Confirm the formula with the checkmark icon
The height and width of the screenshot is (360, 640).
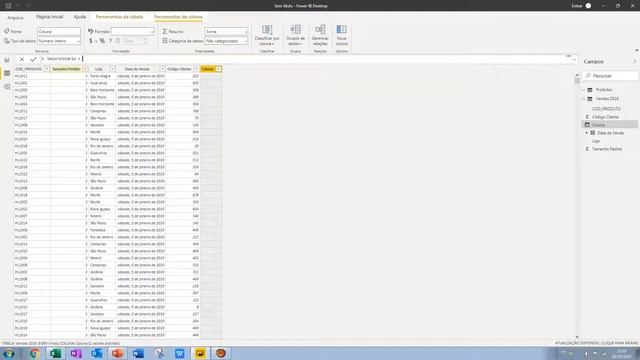(x=33, y=59)
